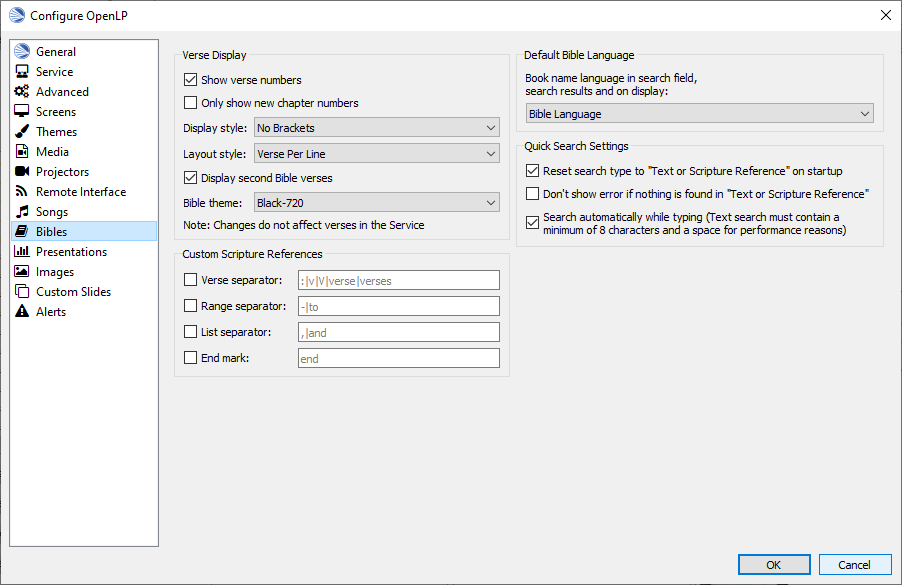Enable Only show new chapter numbers
The height and width of the screenshot is (585, 902).
click(190, 102)
